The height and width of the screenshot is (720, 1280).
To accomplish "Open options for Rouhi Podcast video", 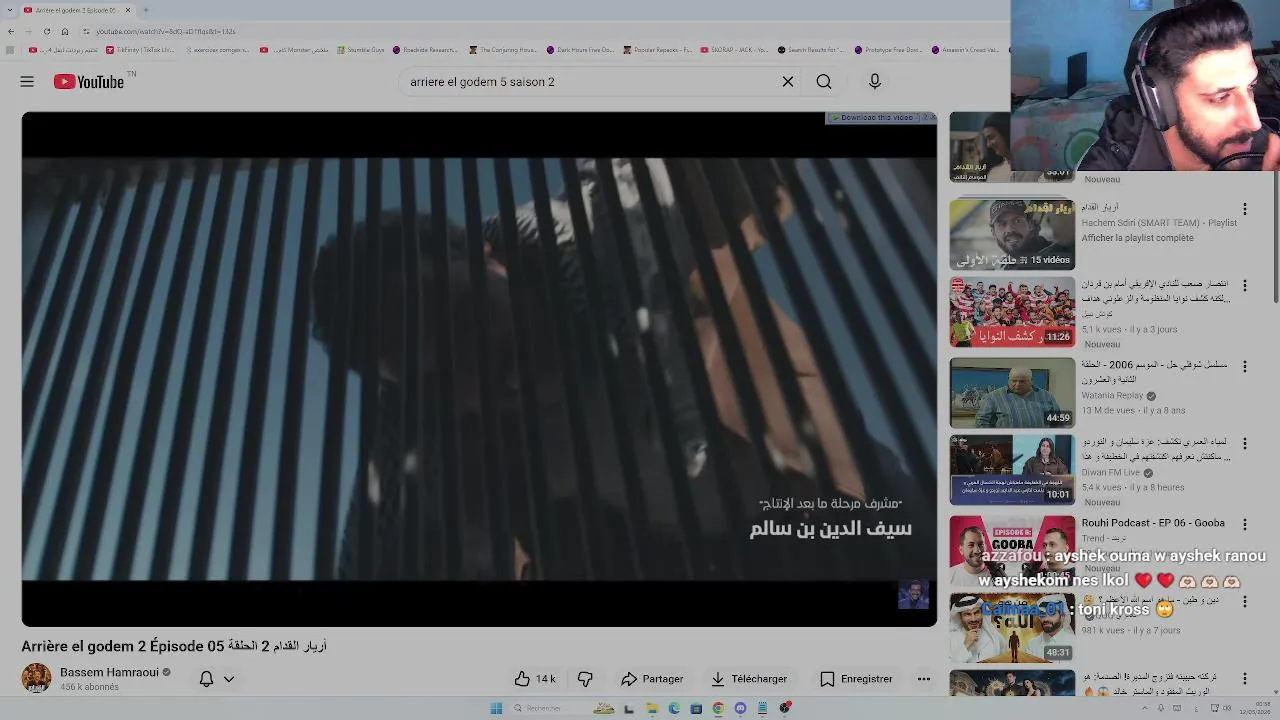I will pos(1245,524).
